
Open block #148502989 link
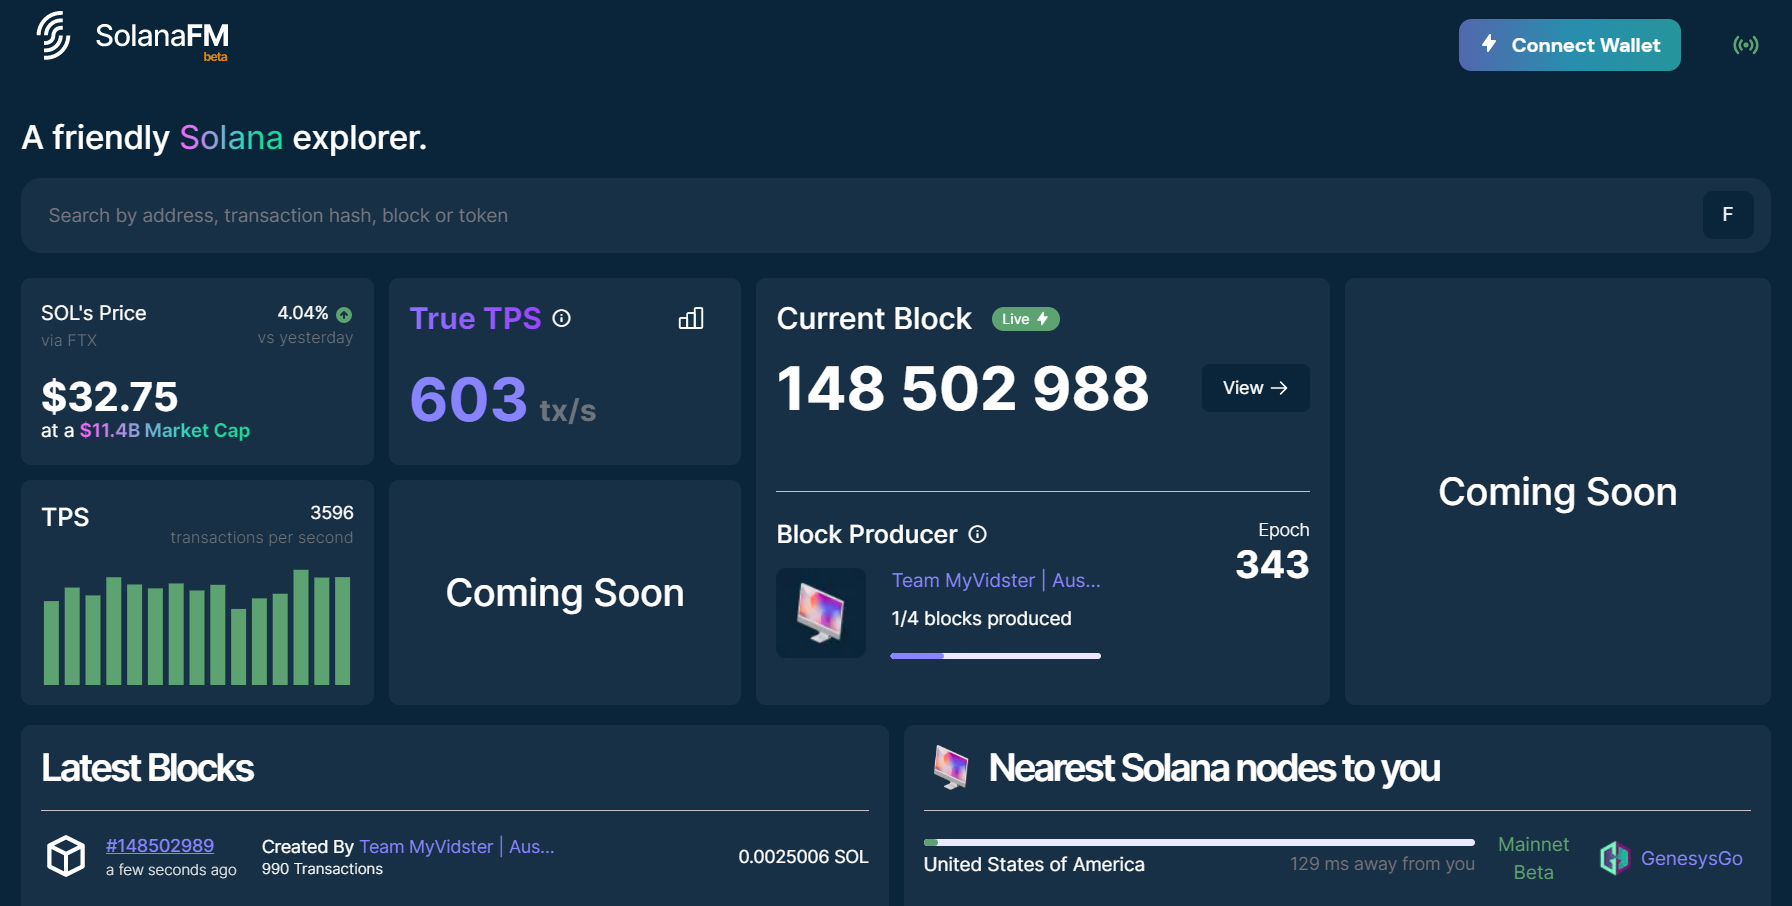(x=160, y=846)
